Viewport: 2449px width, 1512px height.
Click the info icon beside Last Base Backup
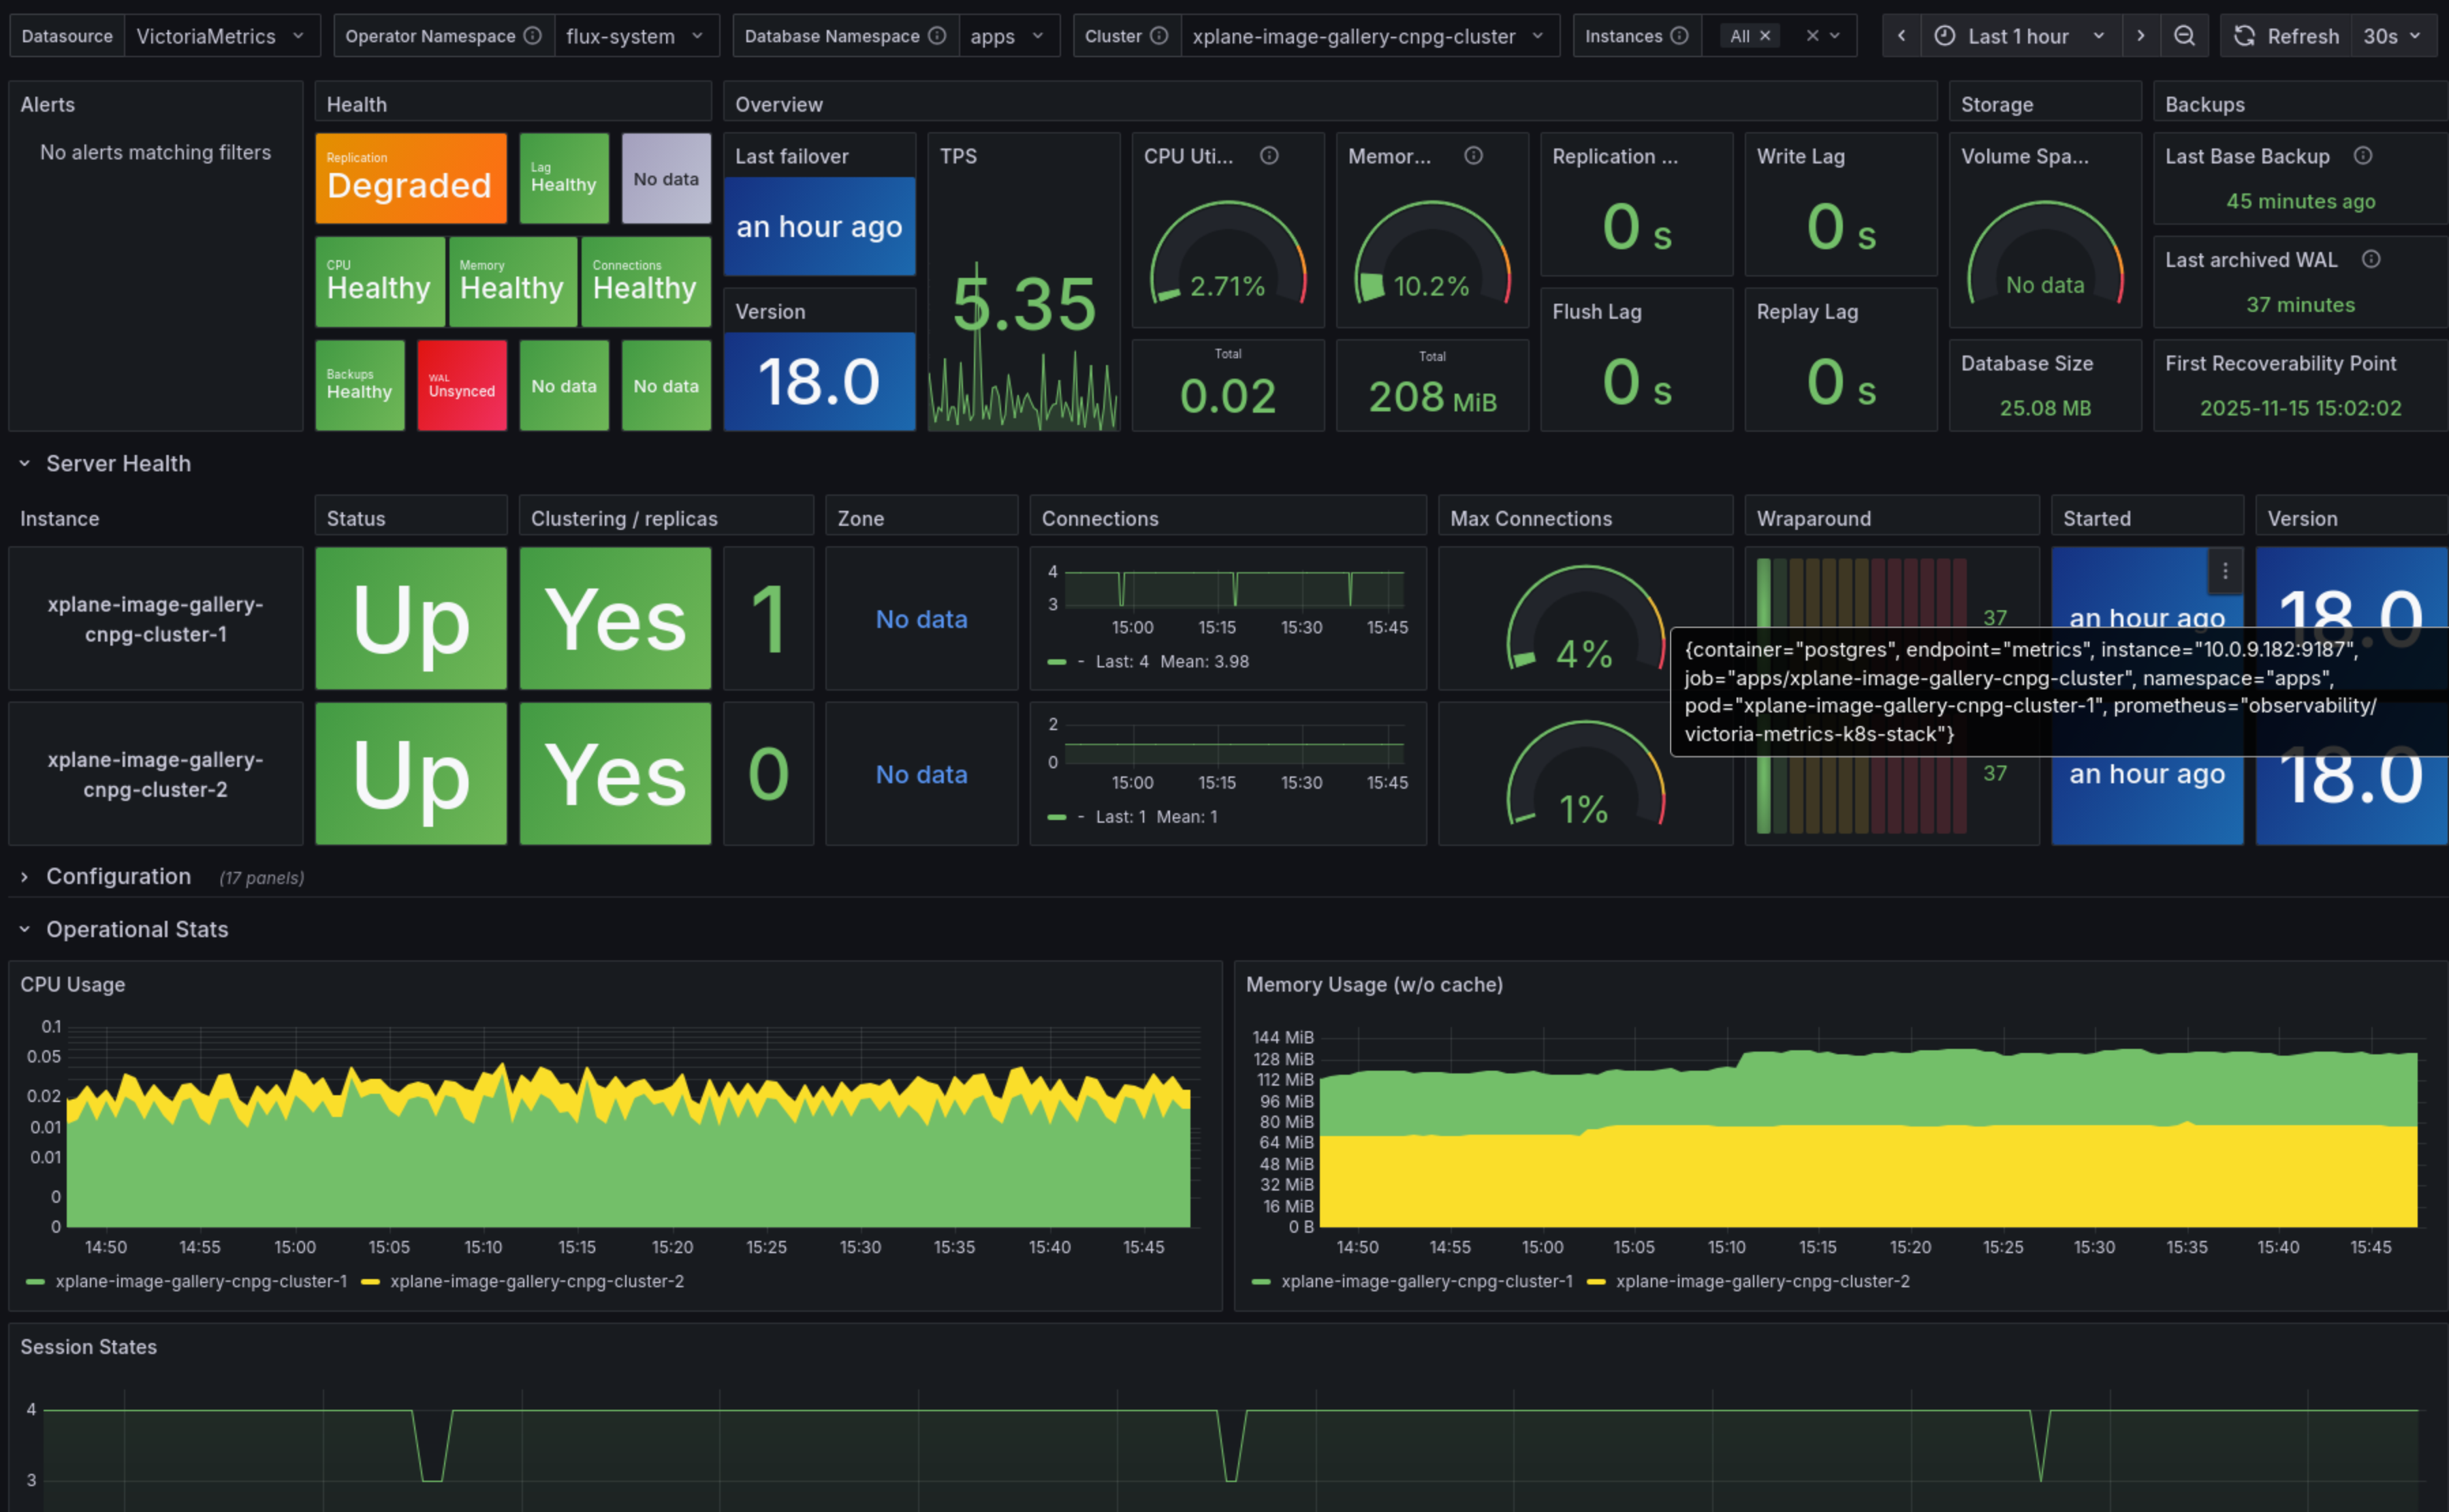[2364, 156]
